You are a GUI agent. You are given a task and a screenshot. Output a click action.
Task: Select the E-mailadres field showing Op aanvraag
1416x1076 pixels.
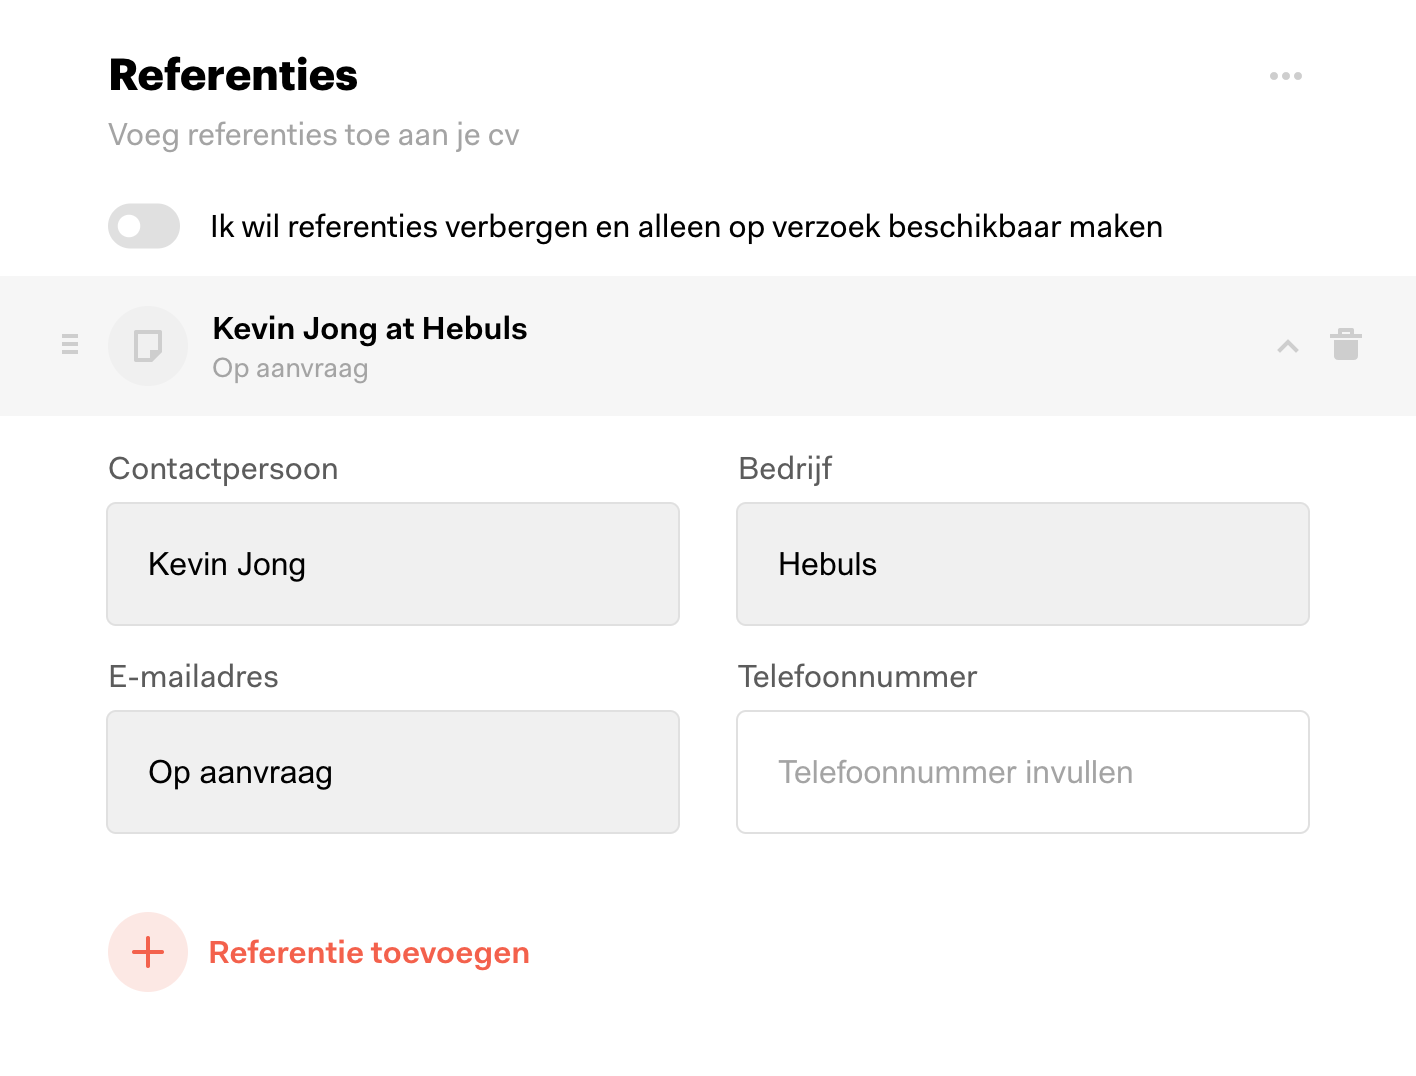pyautogui.click(x=393, y=772)
